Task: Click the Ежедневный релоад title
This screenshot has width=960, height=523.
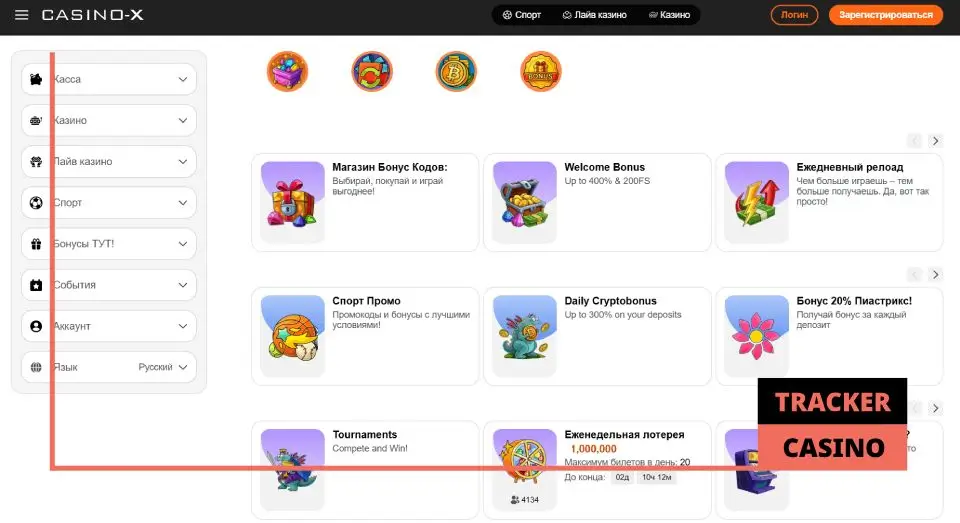Action: click(850, 167)
